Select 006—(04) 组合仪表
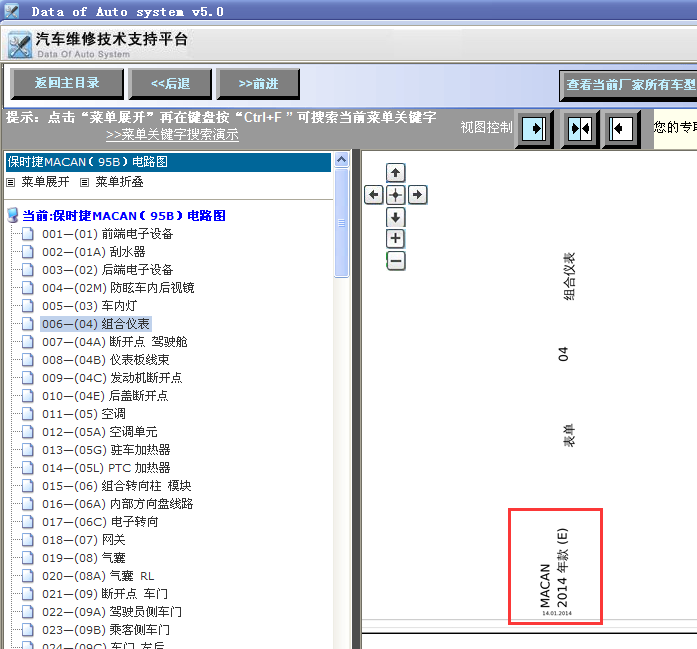The width and height of the screenshot is (697, 649). coord(96,324)
